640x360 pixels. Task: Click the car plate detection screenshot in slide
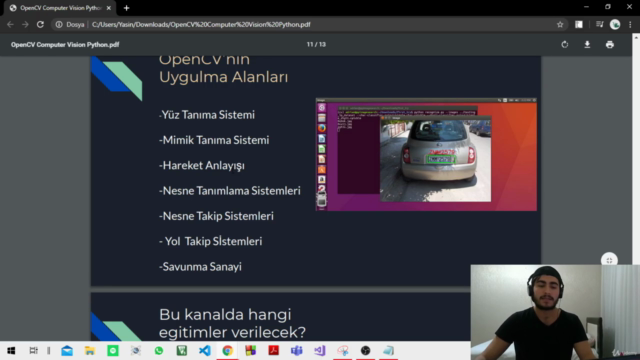(426, 154)
